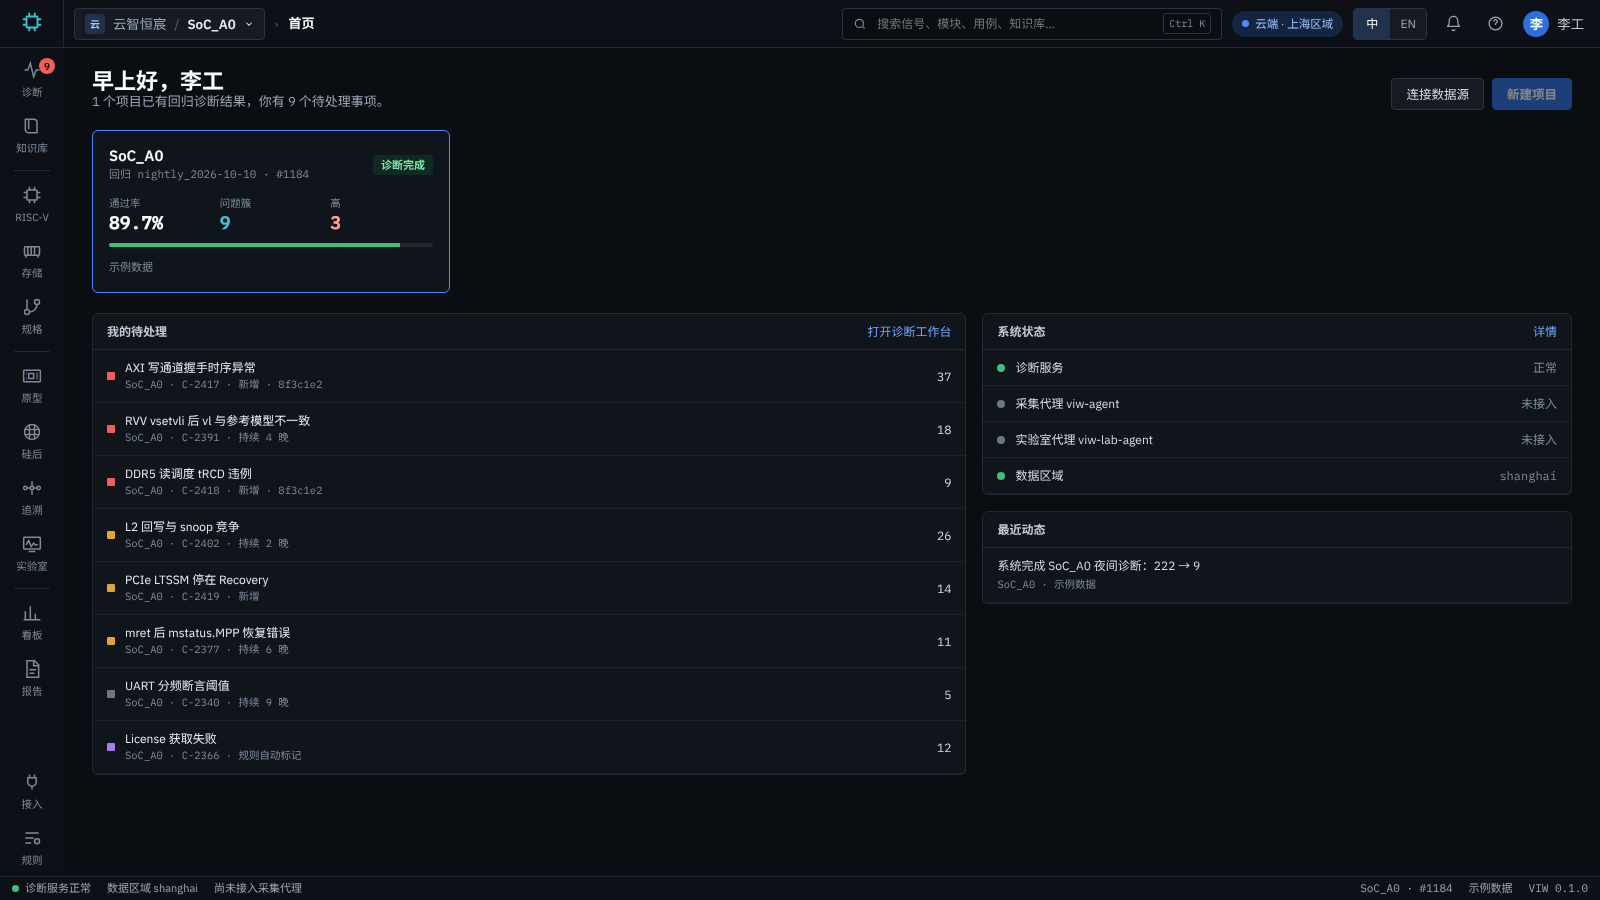The width and height of the screenshot is (1600, 900).
Task: Expand the 云智恒宸 / SoC_A0 project dropdown
Action: (x=169, y=24)
